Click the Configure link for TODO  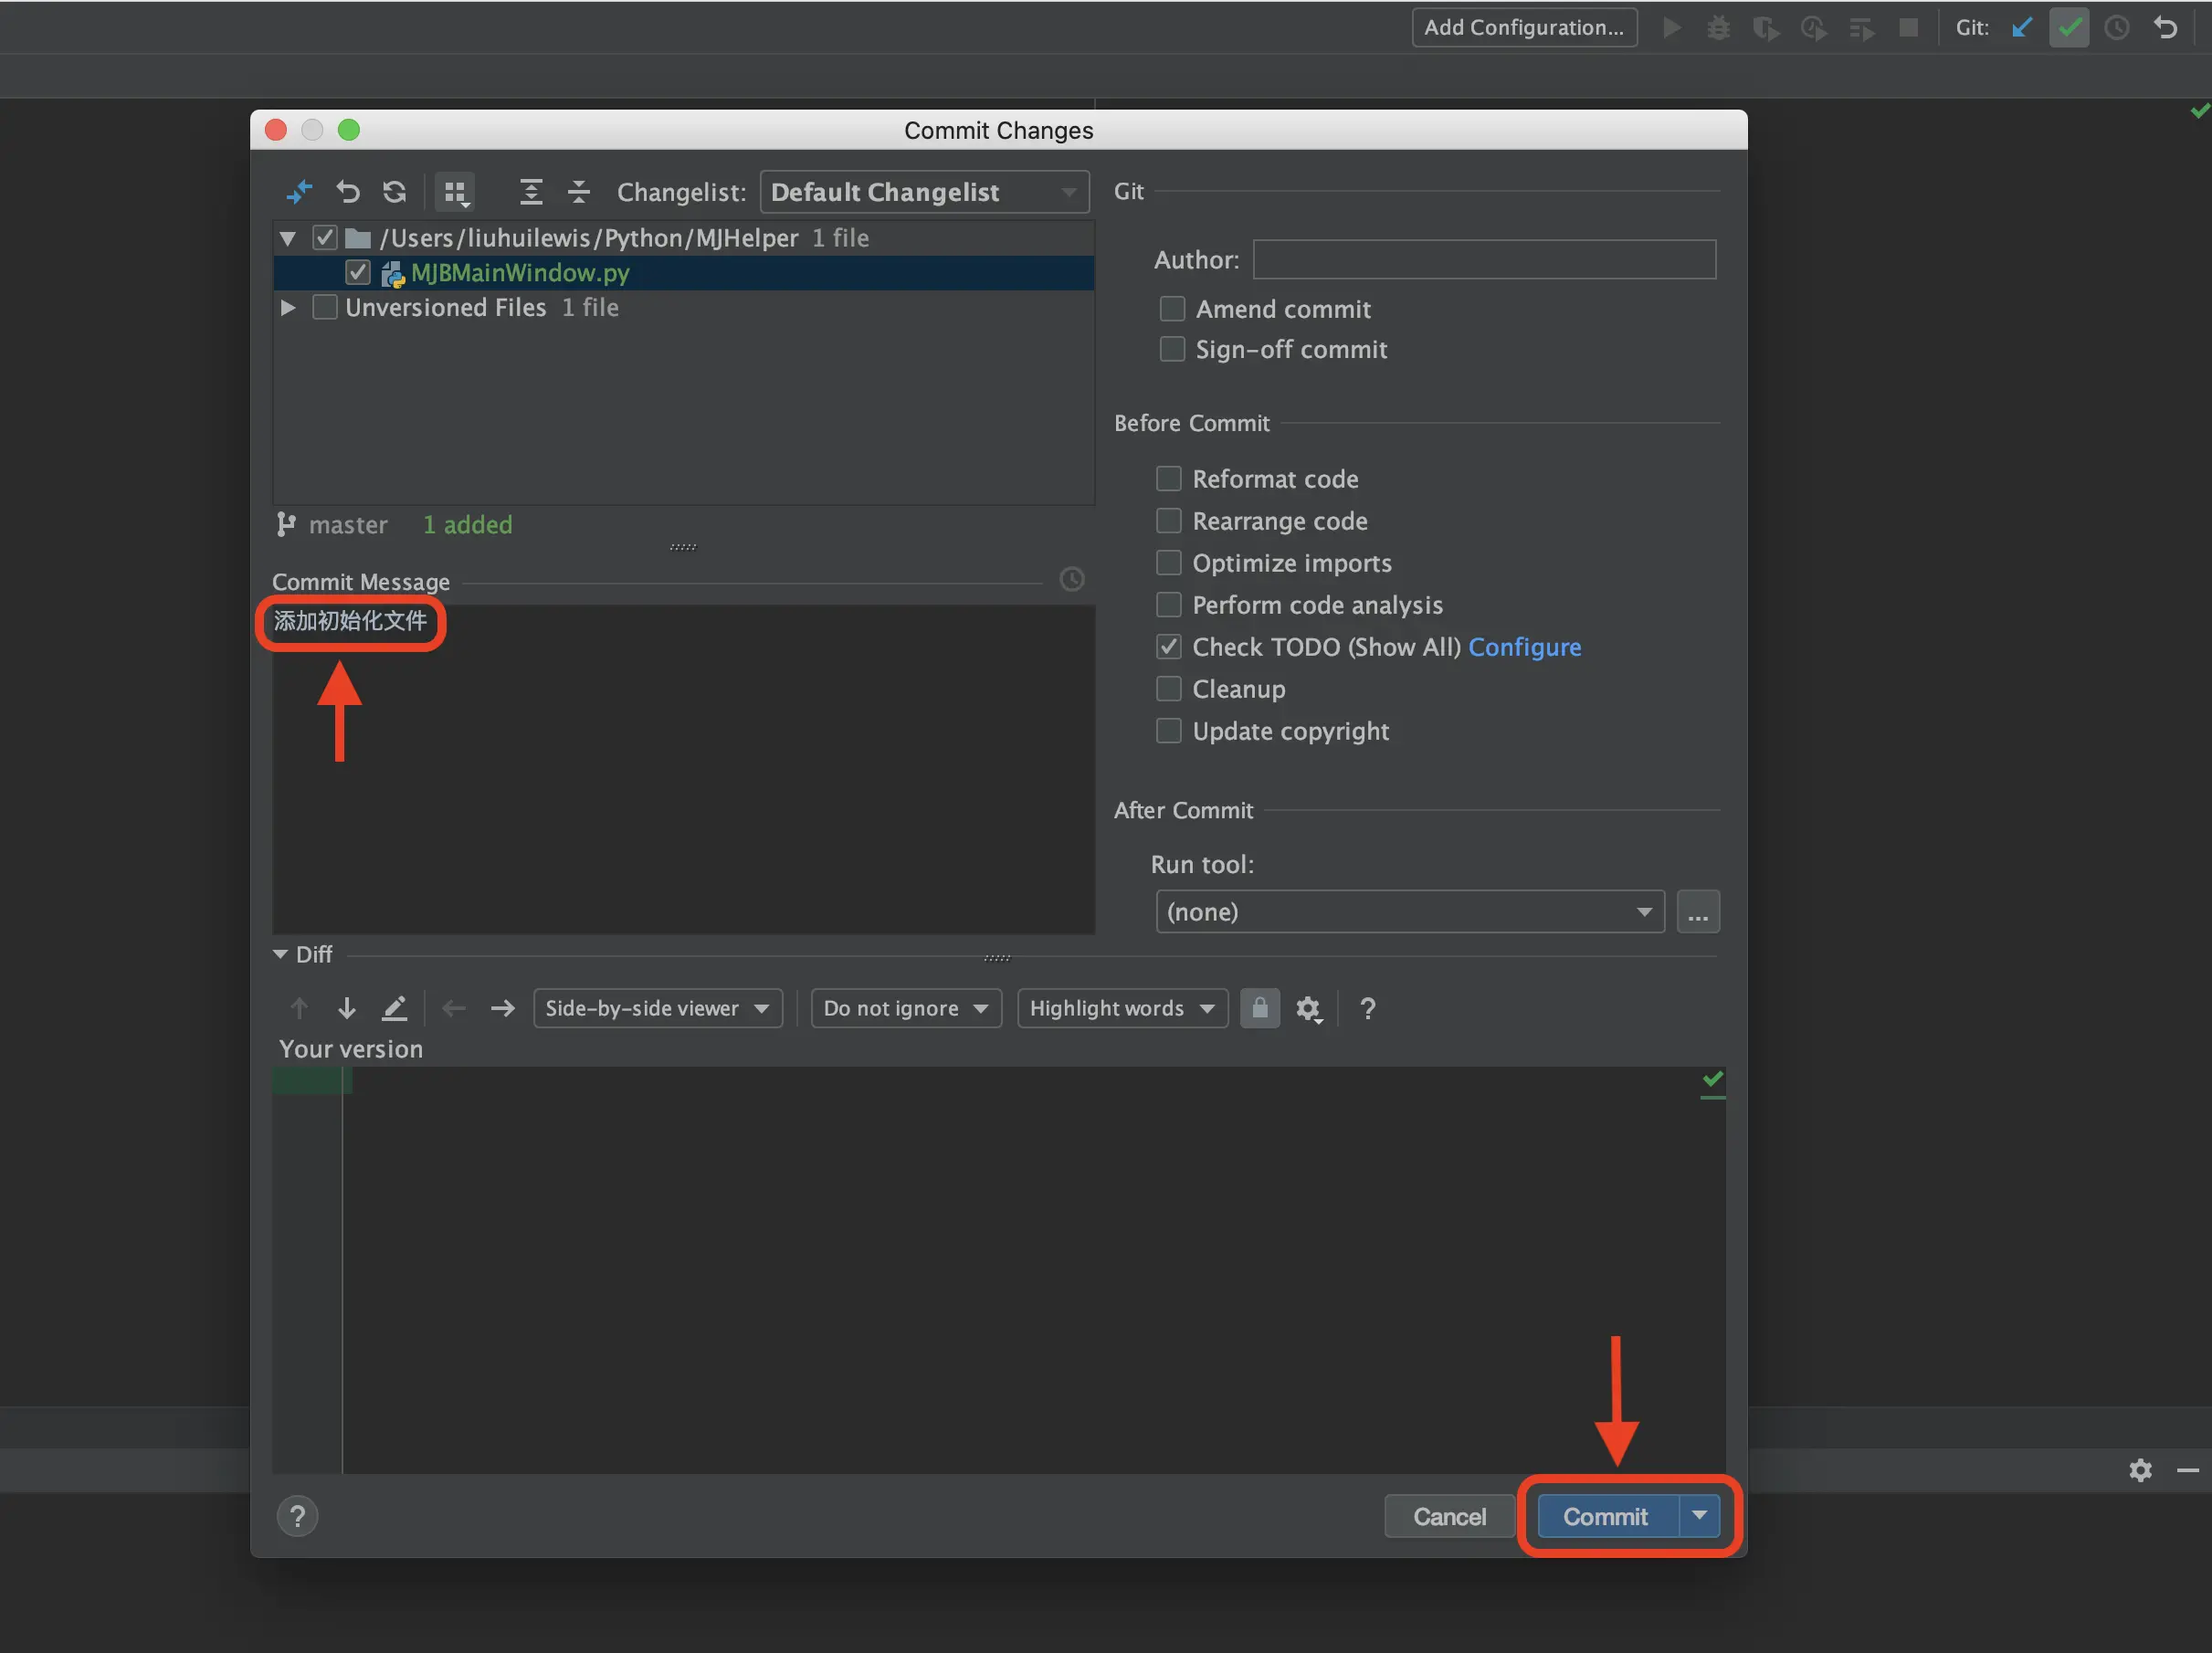coord(1524,647)
